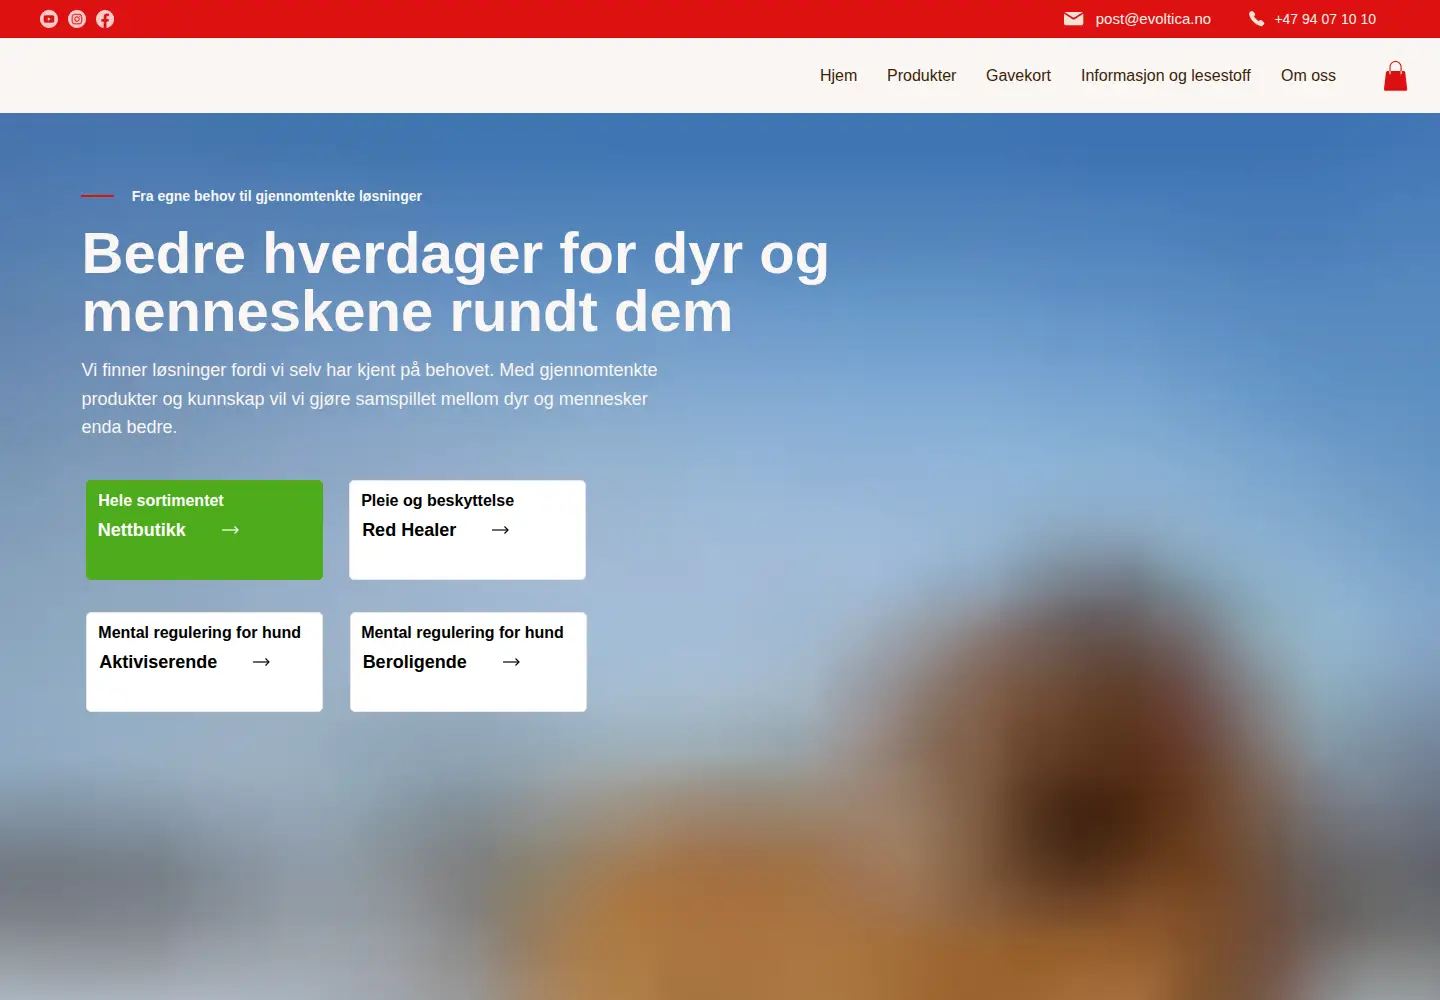Open the Facebook social link
This screenshot has height=1000, width=1440.
(105, 19)
